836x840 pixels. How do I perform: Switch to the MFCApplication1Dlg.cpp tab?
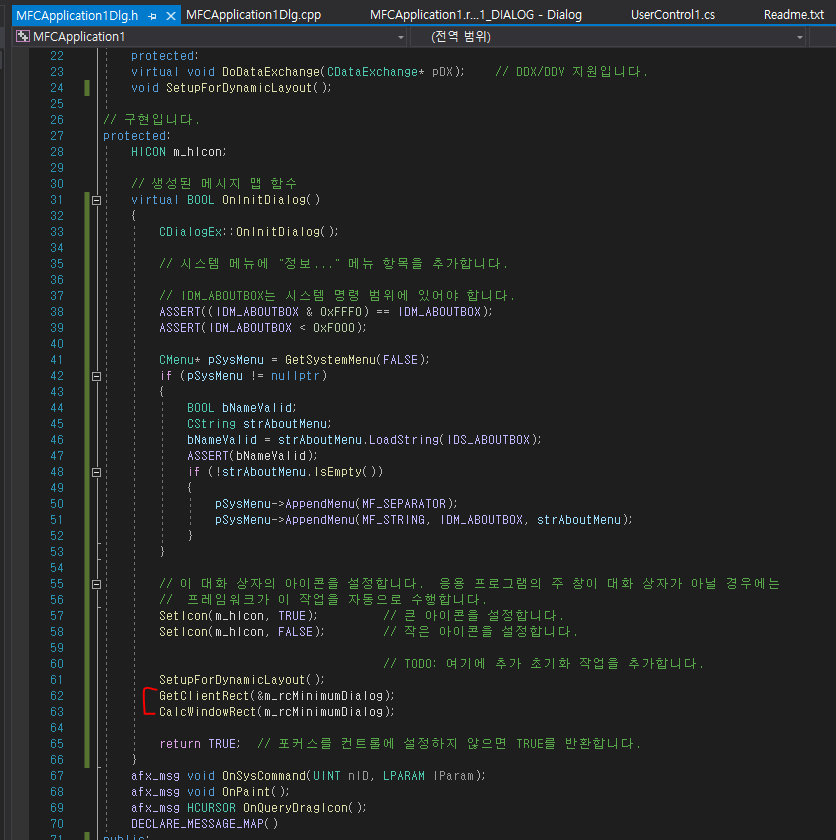pos(254,14)
